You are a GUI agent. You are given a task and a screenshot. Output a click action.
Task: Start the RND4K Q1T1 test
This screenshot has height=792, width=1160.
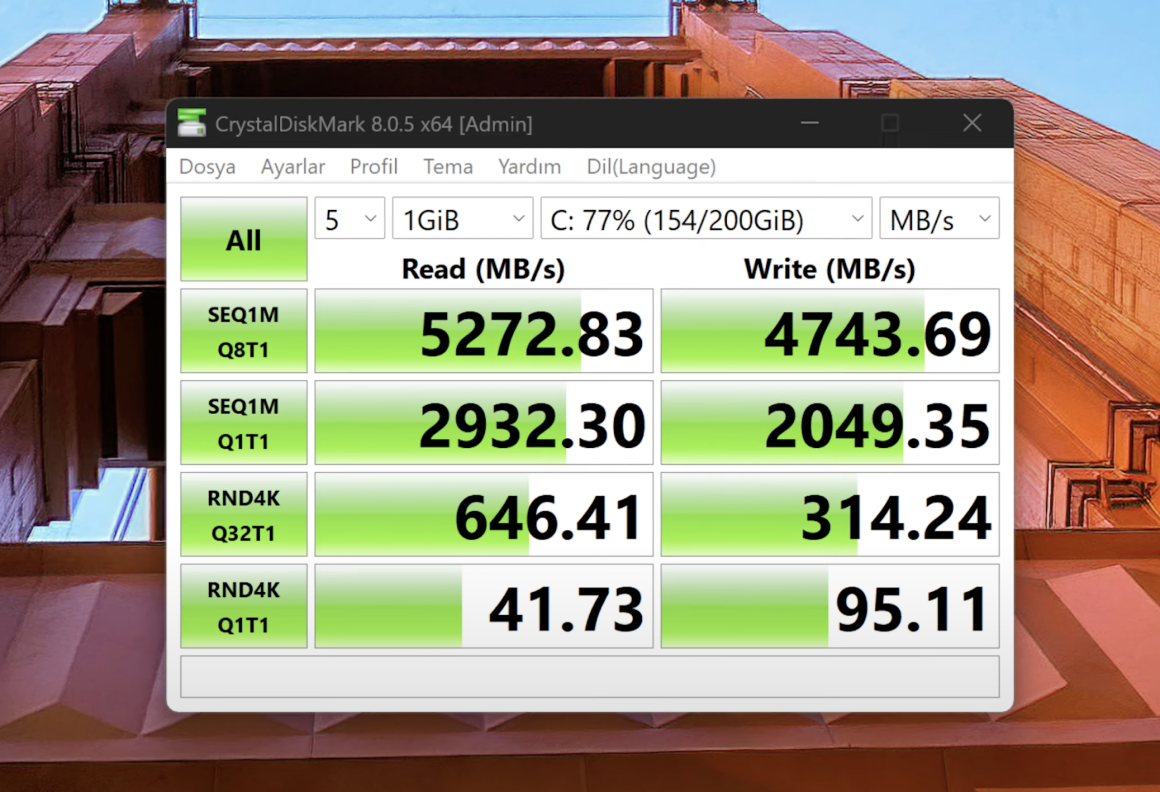[243, 606]
